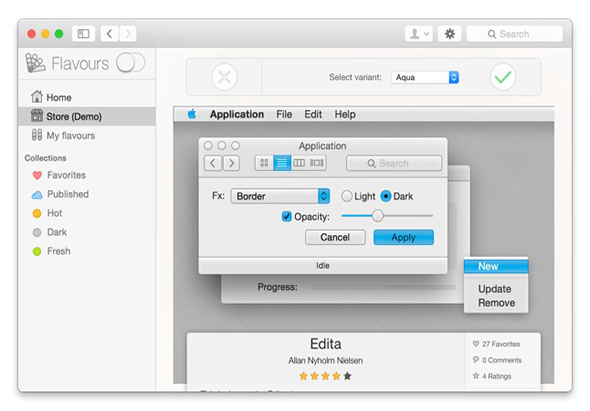Click the Flavours swatch logo icon
Screen dimensions: 590x411
(36, 63)
